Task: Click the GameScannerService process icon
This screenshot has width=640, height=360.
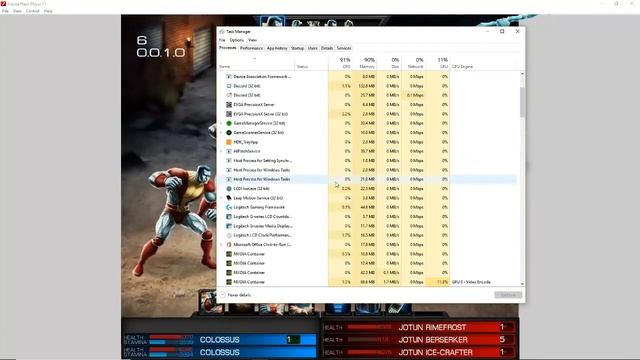Action: click(x=229, y=133)
